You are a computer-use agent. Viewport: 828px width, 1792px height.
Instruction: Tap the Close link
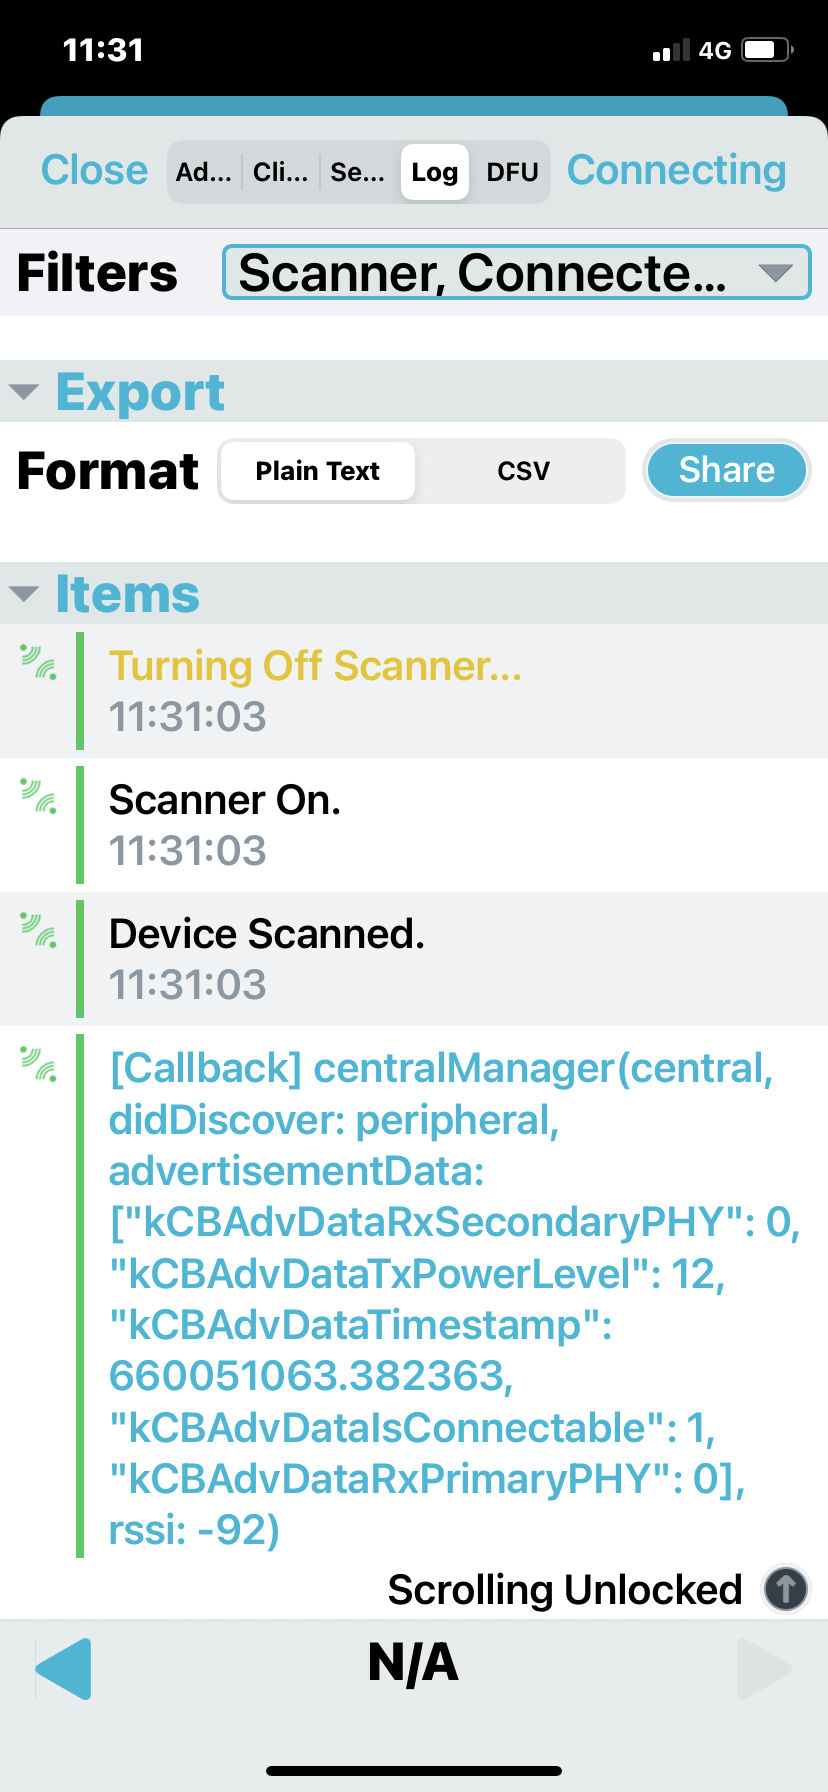pos(94,170)
